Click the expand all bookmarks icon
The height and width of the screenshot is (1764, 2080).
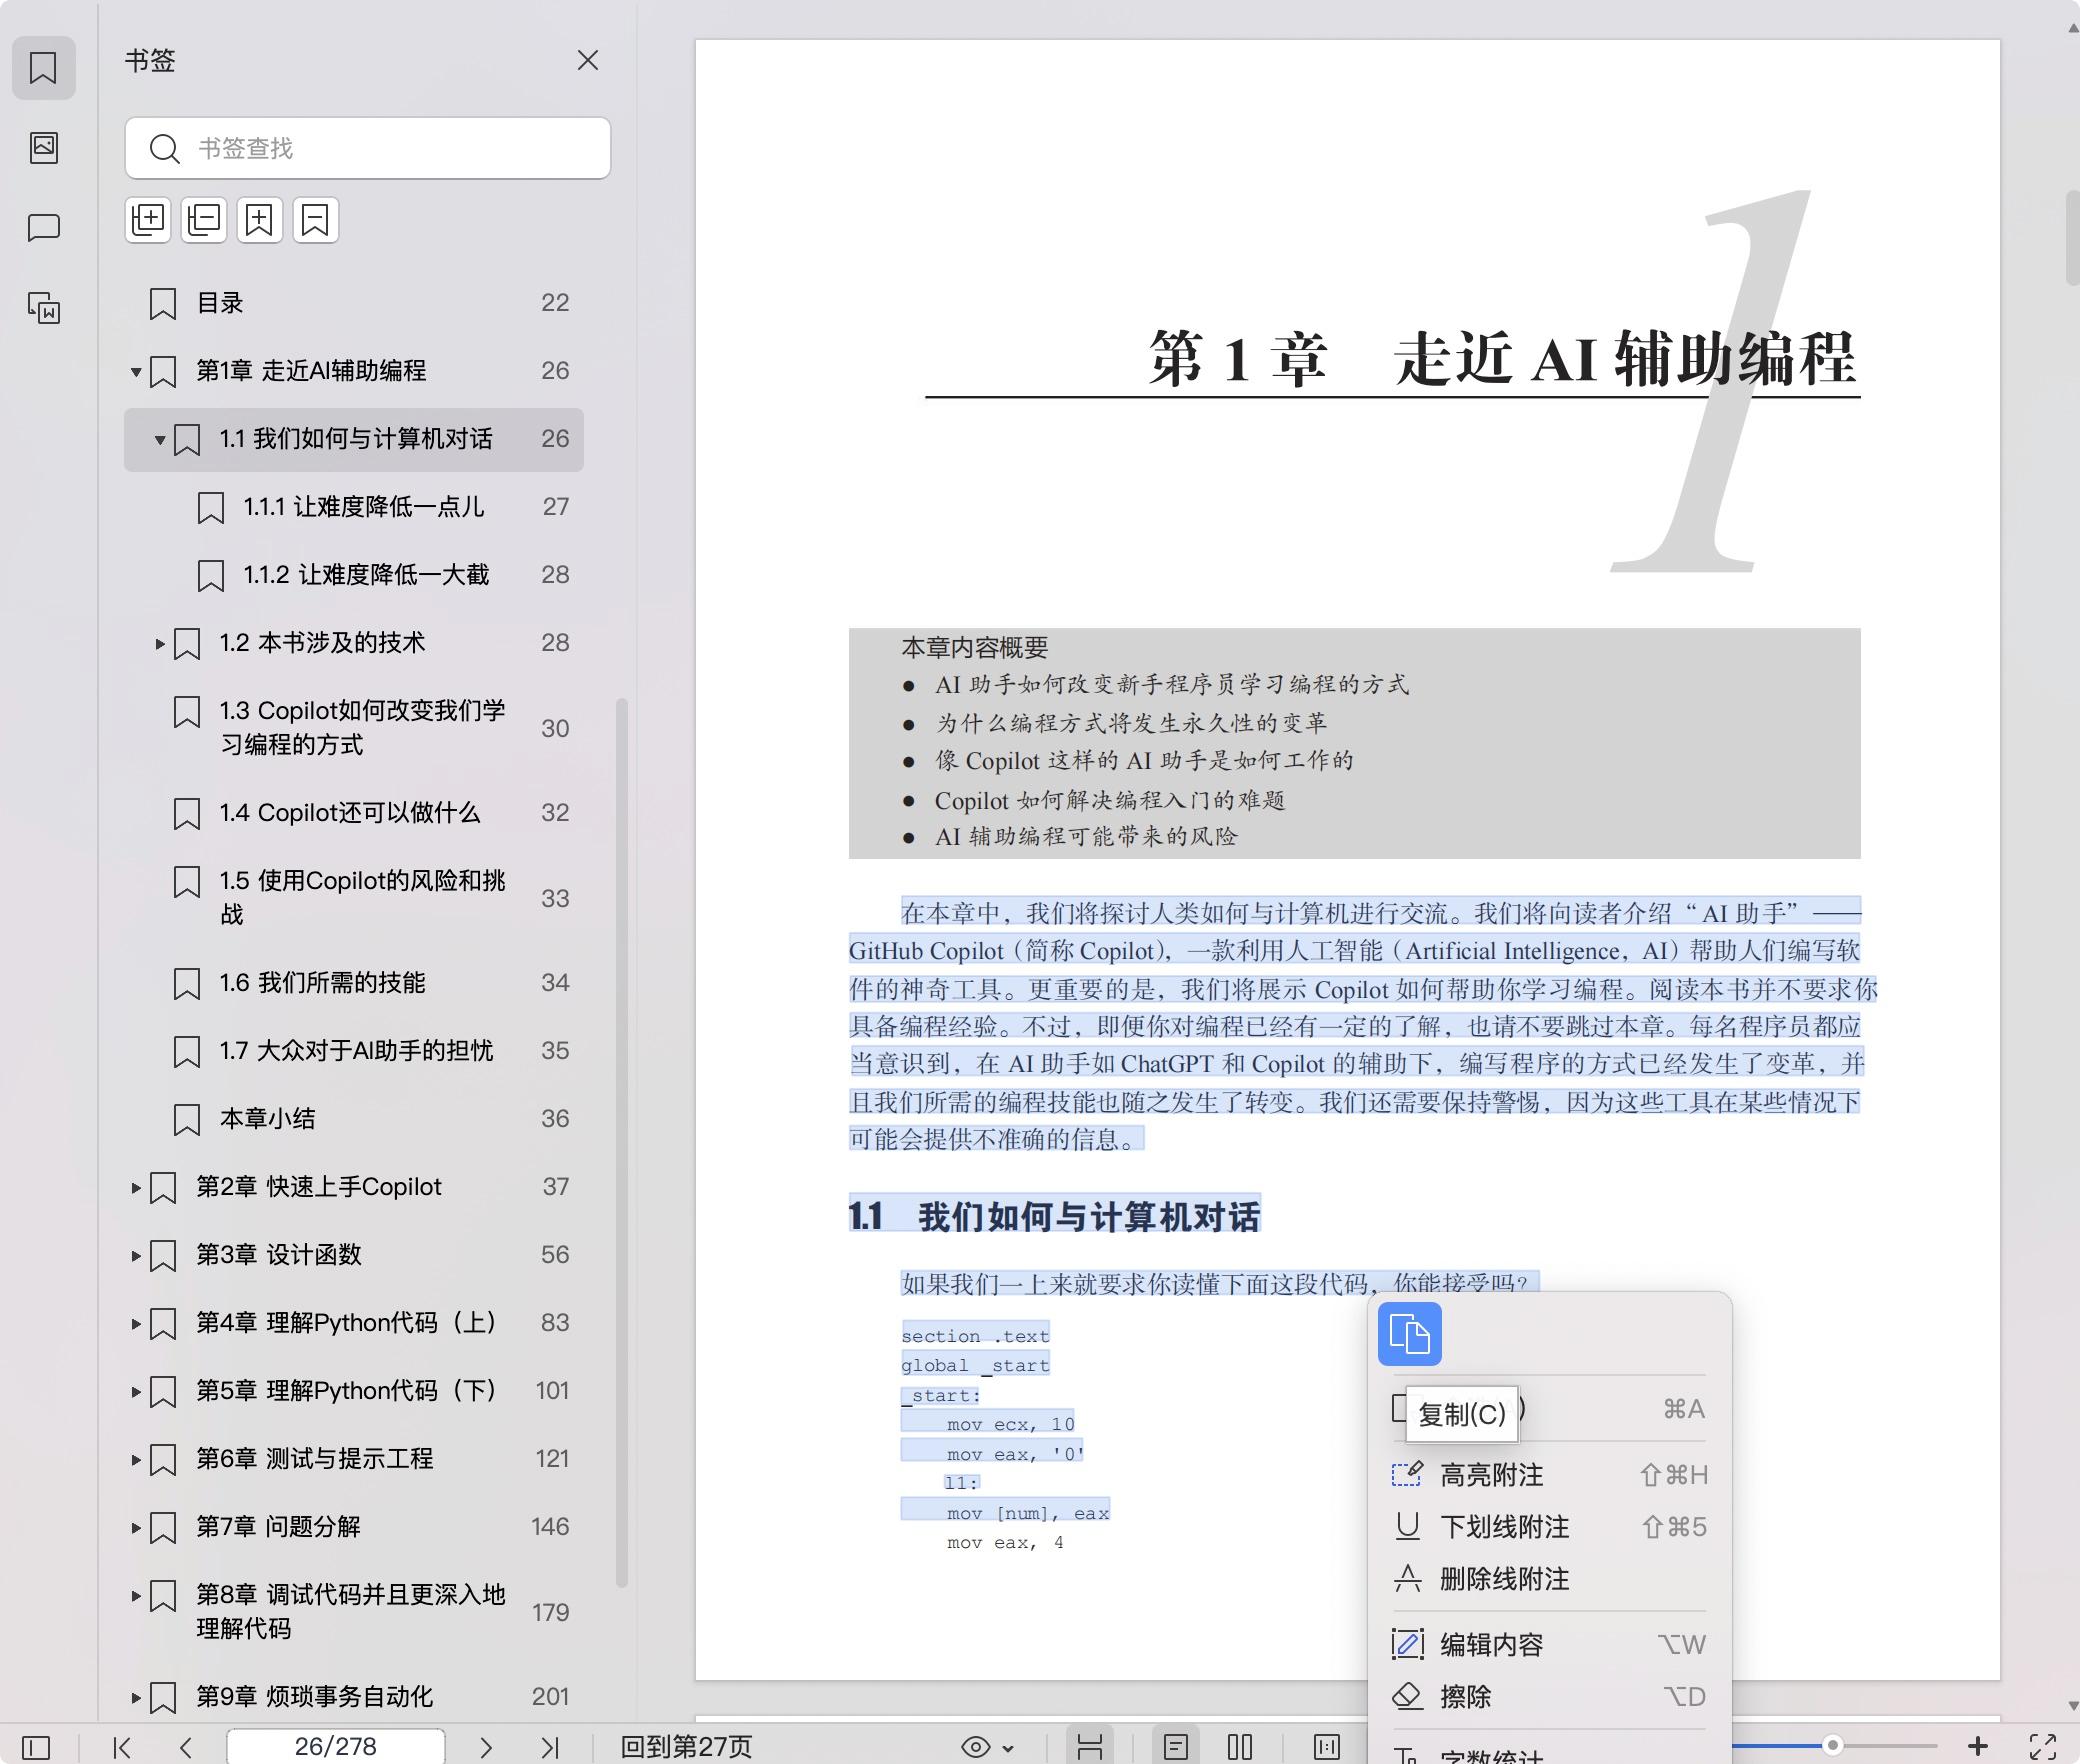[148, 220]
